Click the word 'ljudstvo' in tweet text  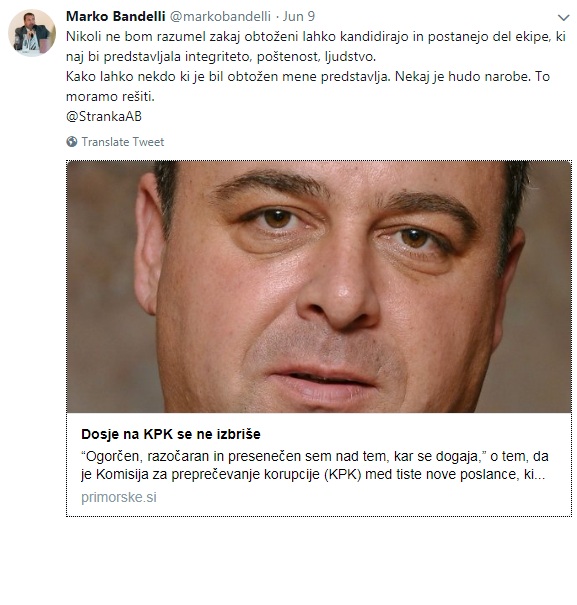click(x=350, y=57)
